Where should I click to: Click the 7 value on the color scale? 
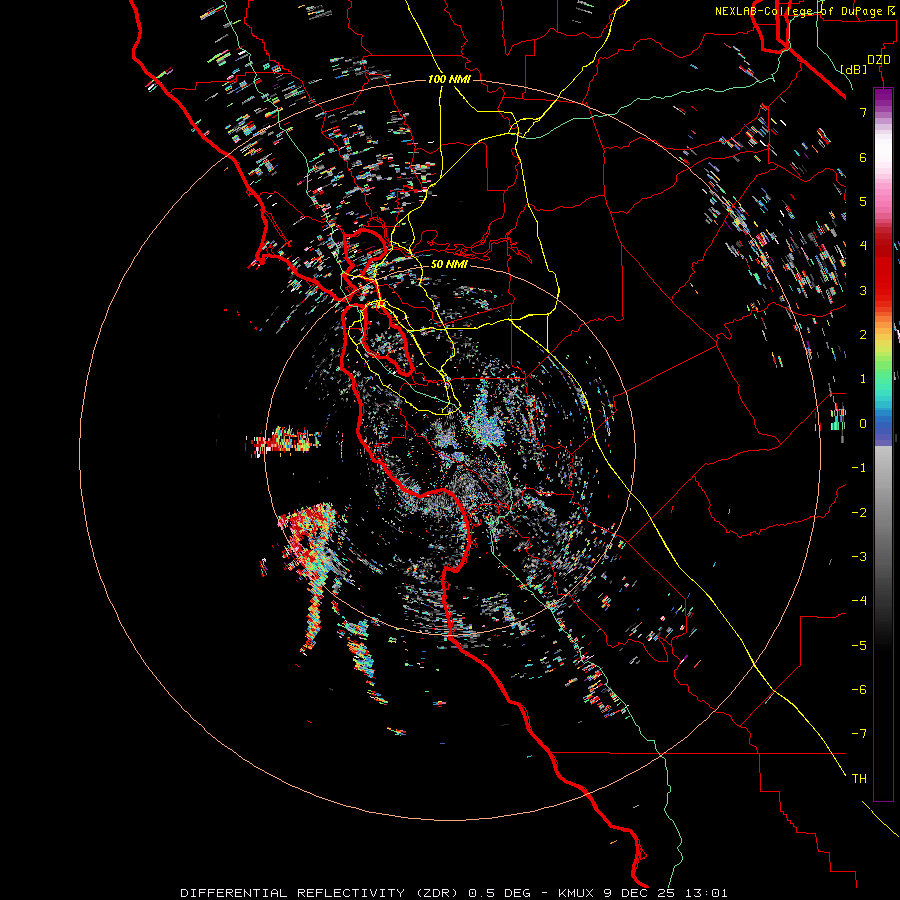[x=863, y=112]
